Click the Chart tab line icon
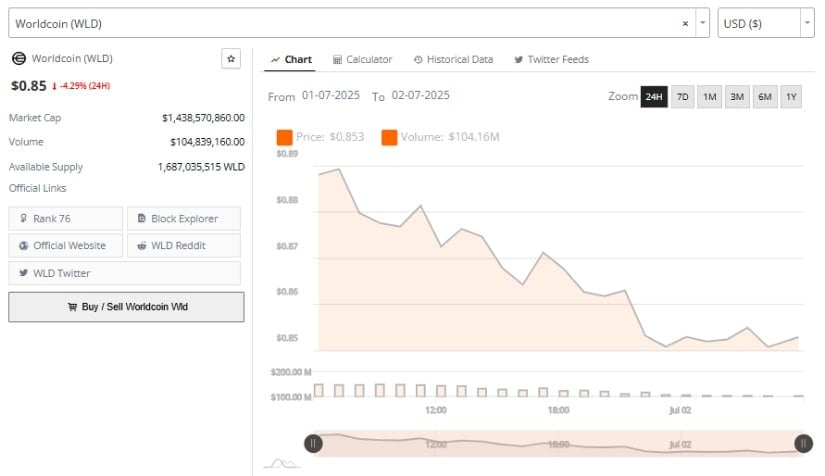Screen dimensions: 825x476 [x=275, y=59]
